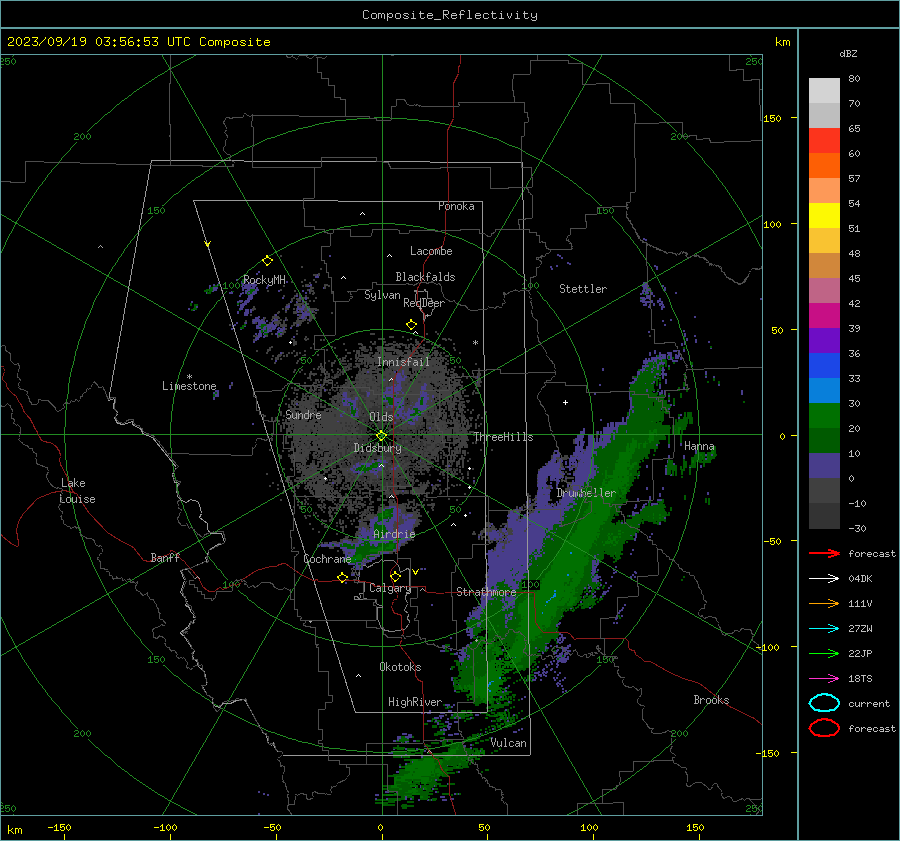The width and height of the screenshot is (900, 841).
Task: Click the Brooks label
Action: (711, 700)
